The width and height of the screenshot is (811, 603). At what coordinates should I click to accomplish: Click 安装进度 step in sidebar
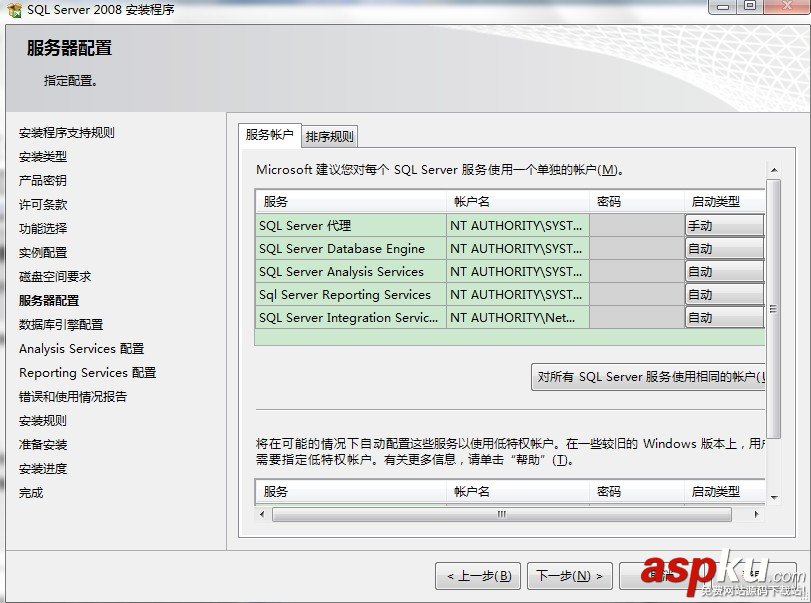43,469
